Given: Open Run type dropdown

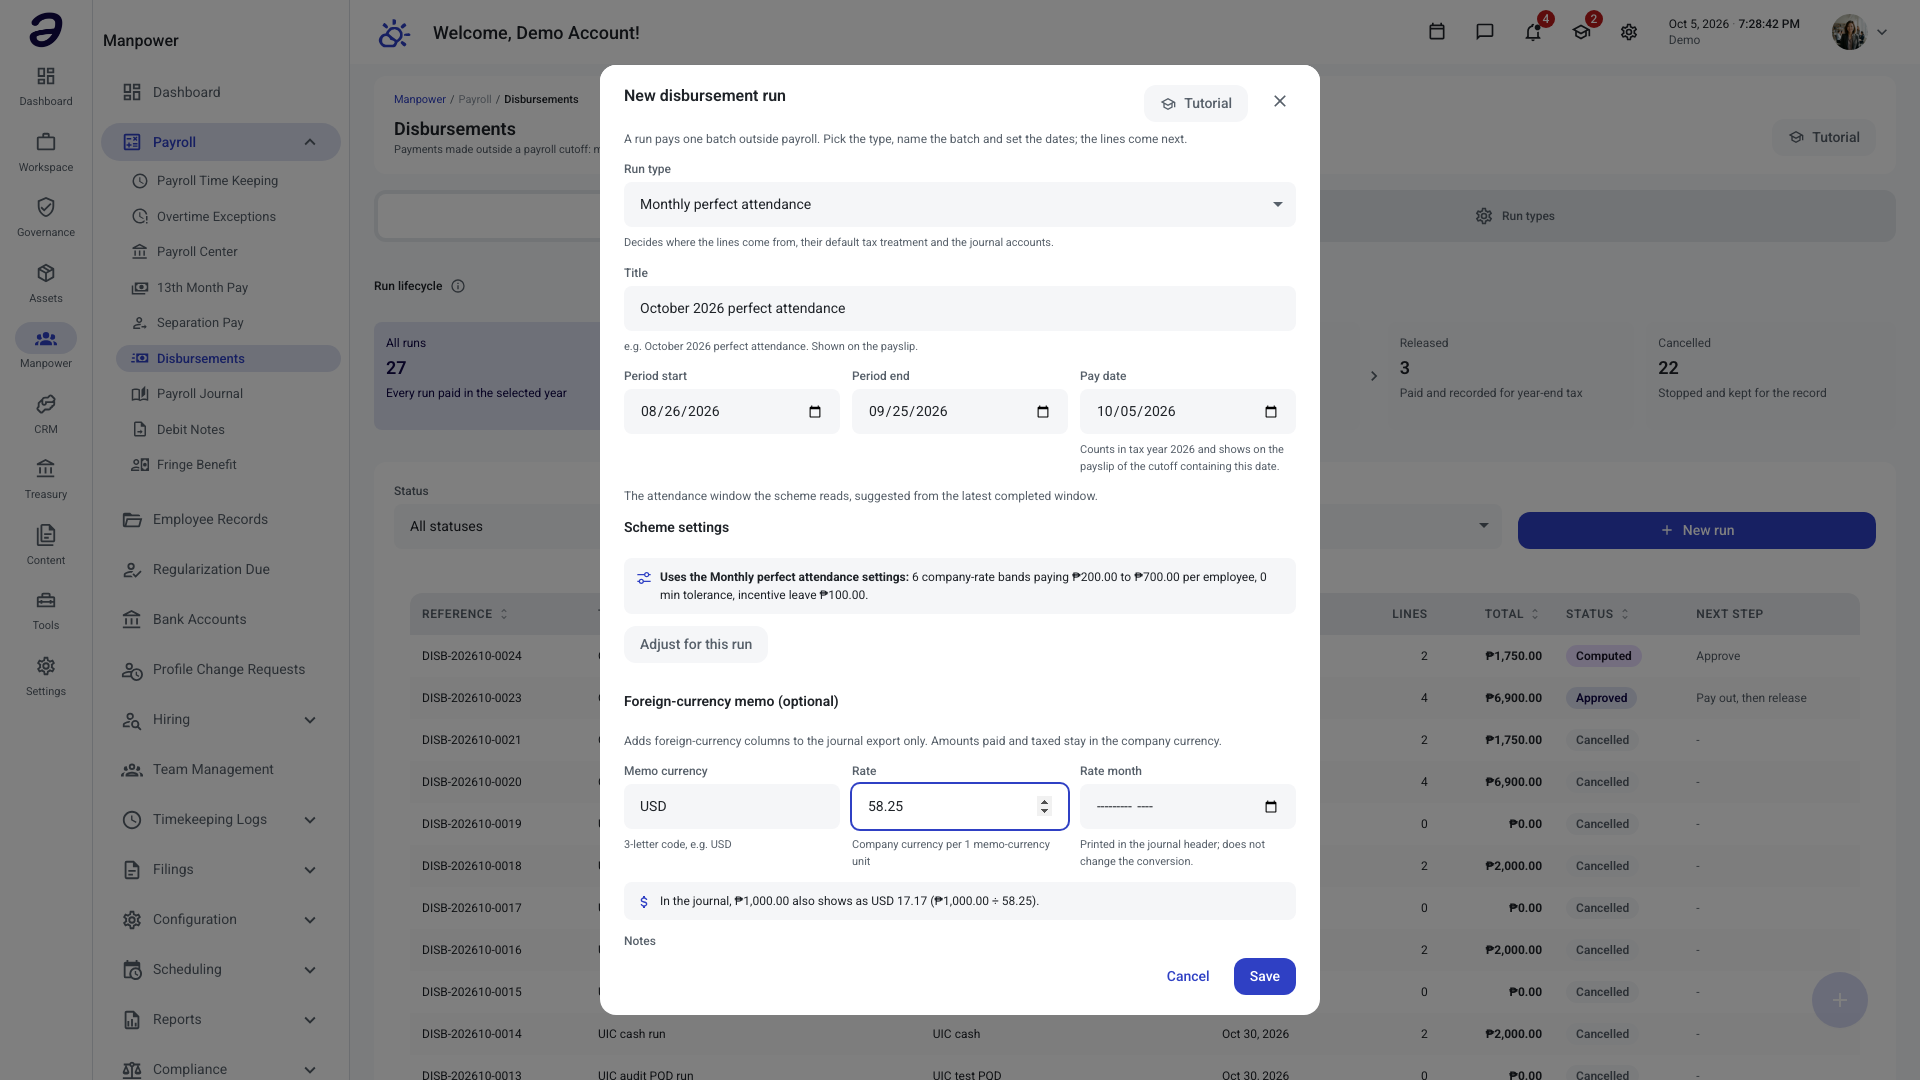Looking at the screenshot, I should pyautogui.click(x=960, y=204).
